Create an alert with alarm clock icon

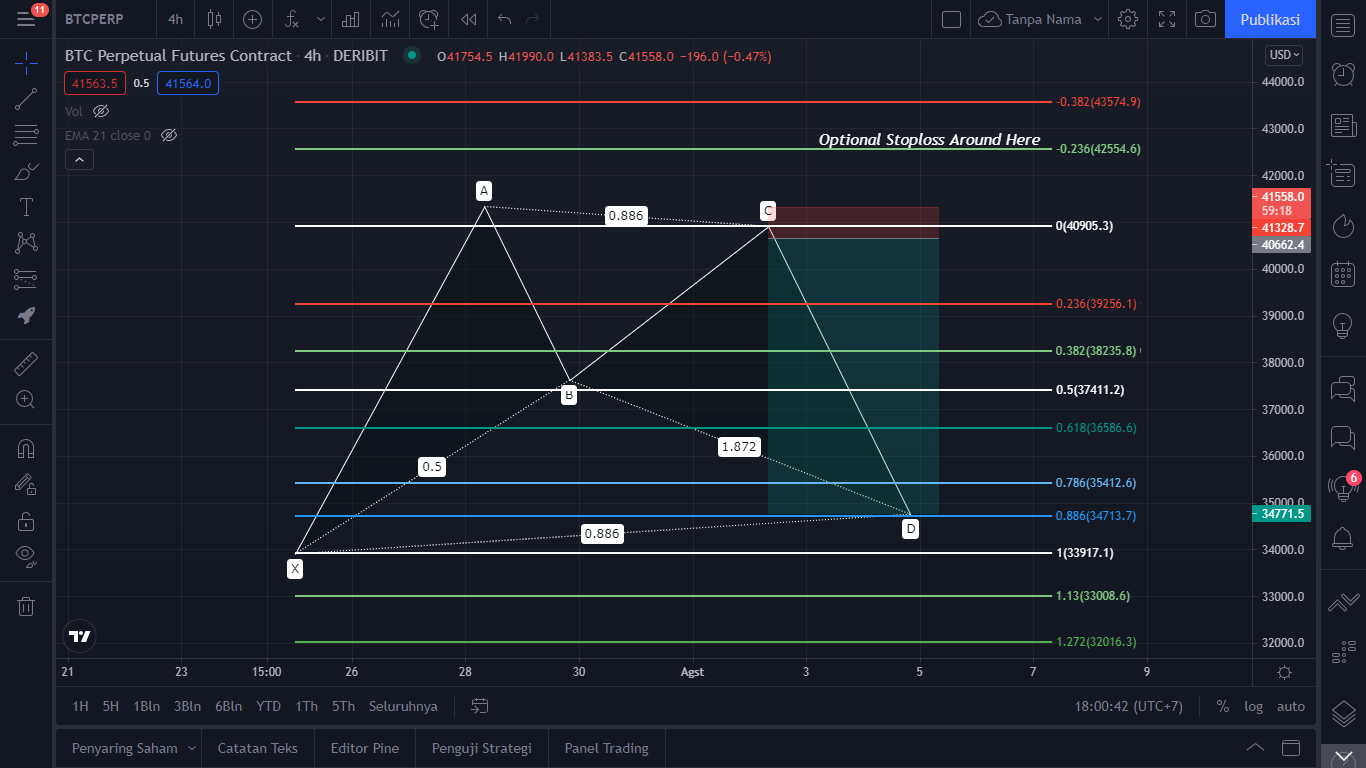click(x=429, y=19)
